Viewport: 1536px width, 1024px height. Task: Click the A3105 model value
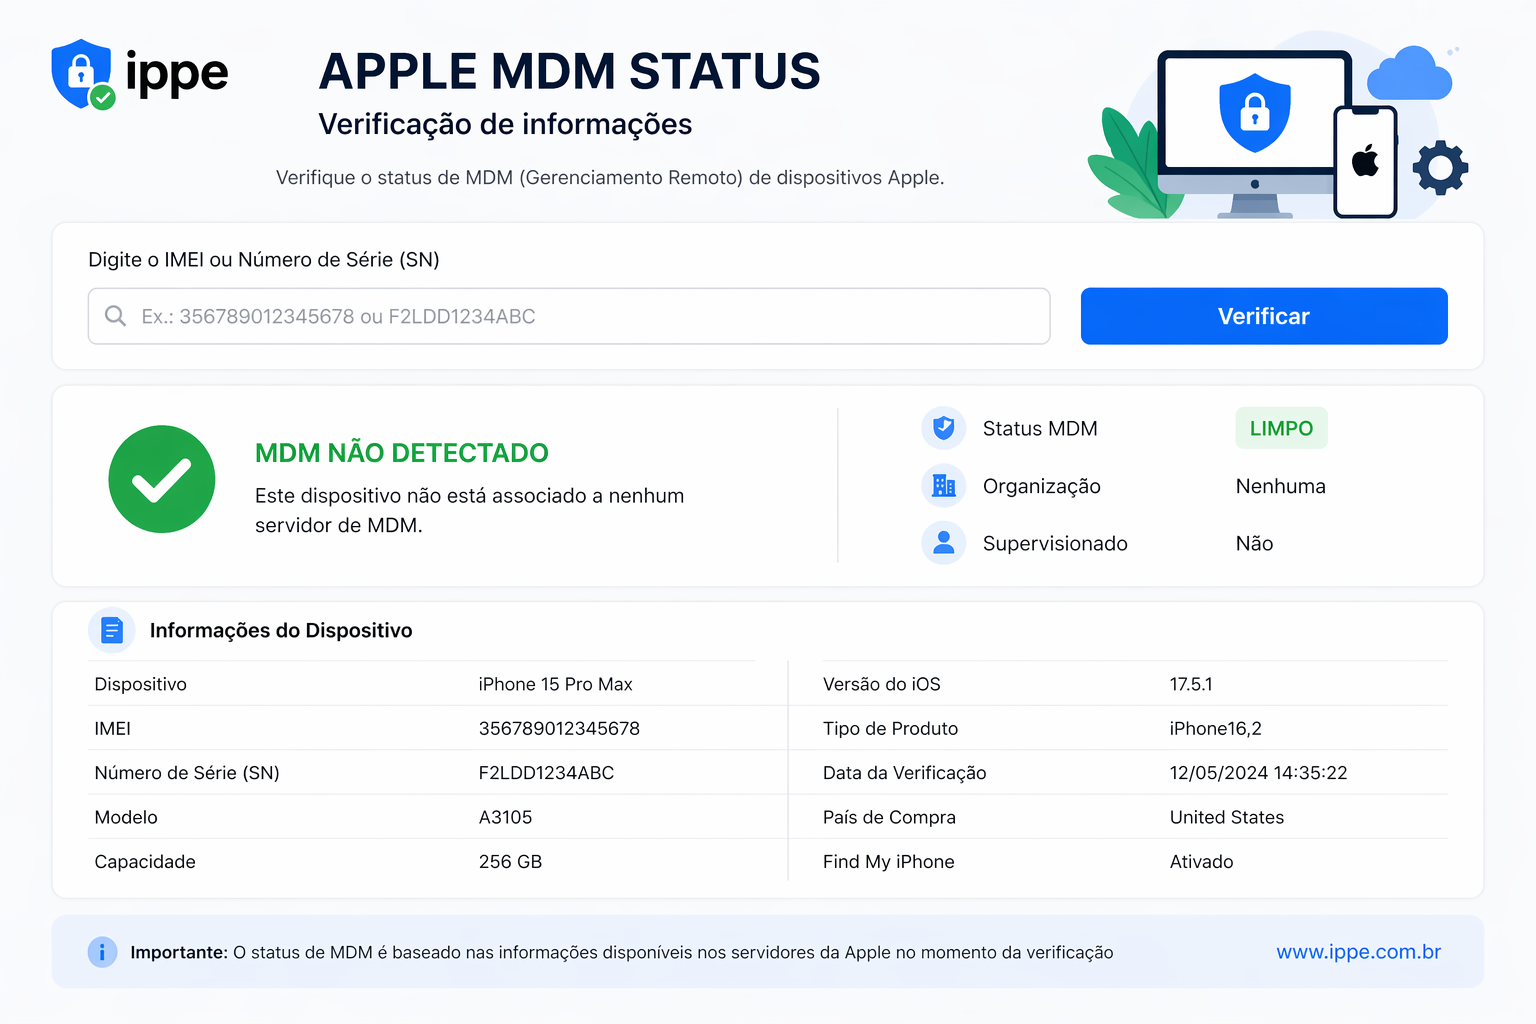click(x=505, y=817)
